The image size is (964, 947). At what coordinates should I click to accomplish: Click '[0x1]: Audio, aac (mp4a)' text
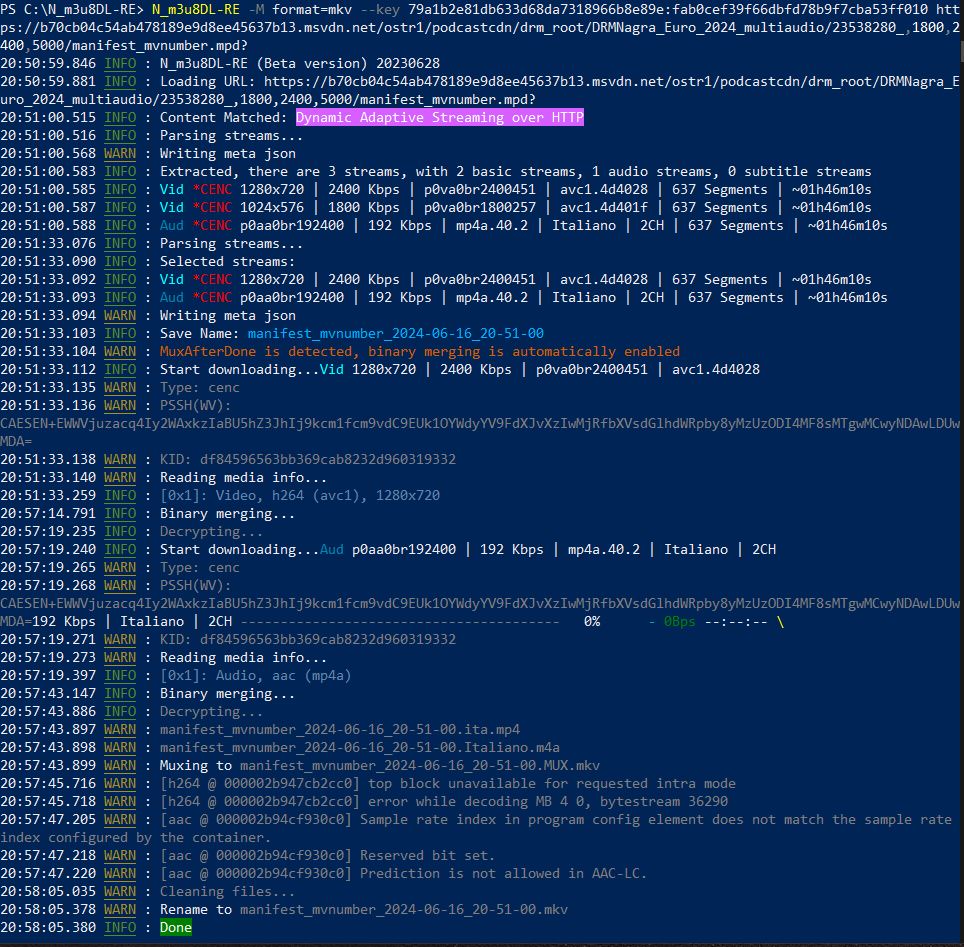(x=256, y=675)
